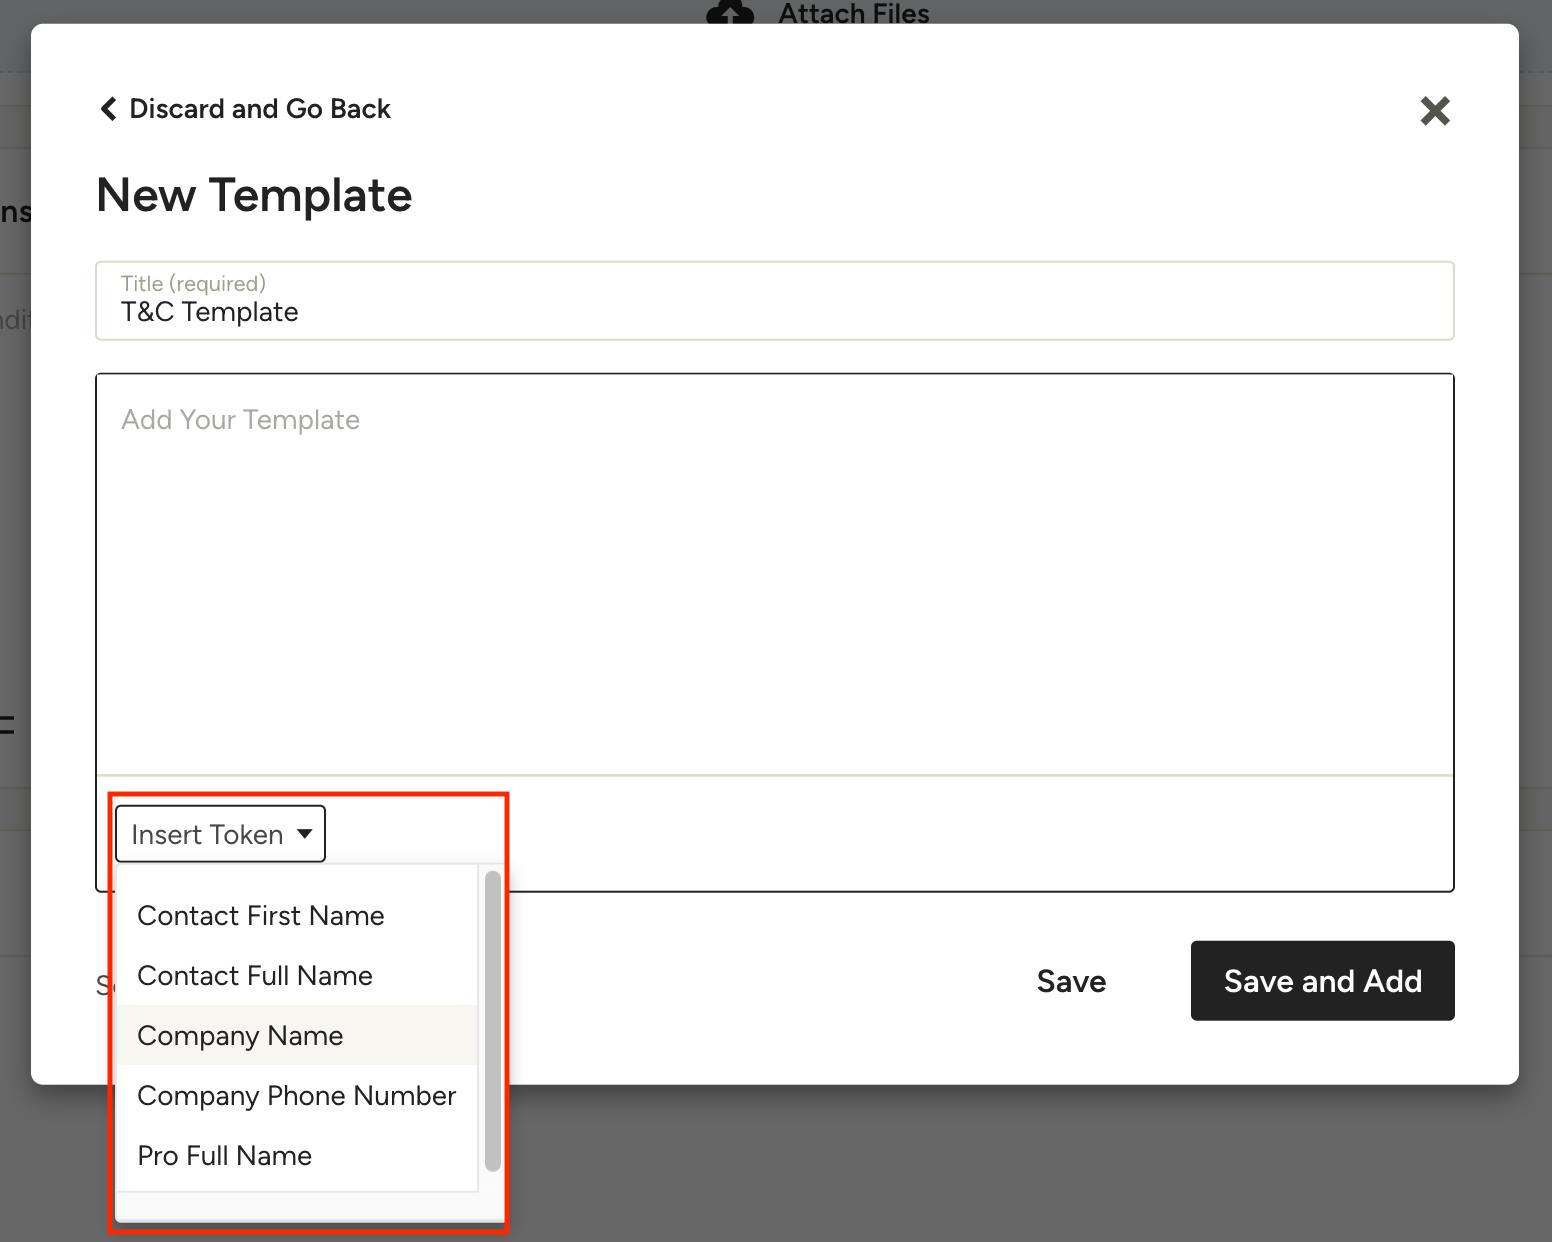
Task: Insert Company Phone Number token
Action: (296, 1096)
